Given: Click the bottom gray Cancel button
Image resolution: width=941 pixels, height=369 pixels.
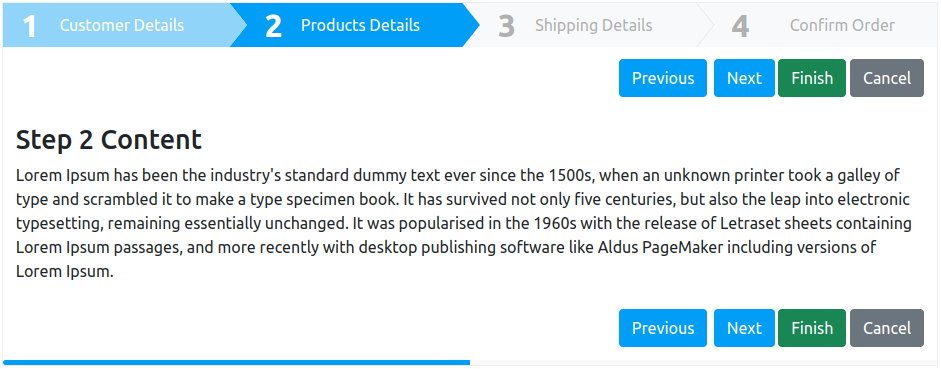Looking at the screenshot, I should (x=887, y=328).
